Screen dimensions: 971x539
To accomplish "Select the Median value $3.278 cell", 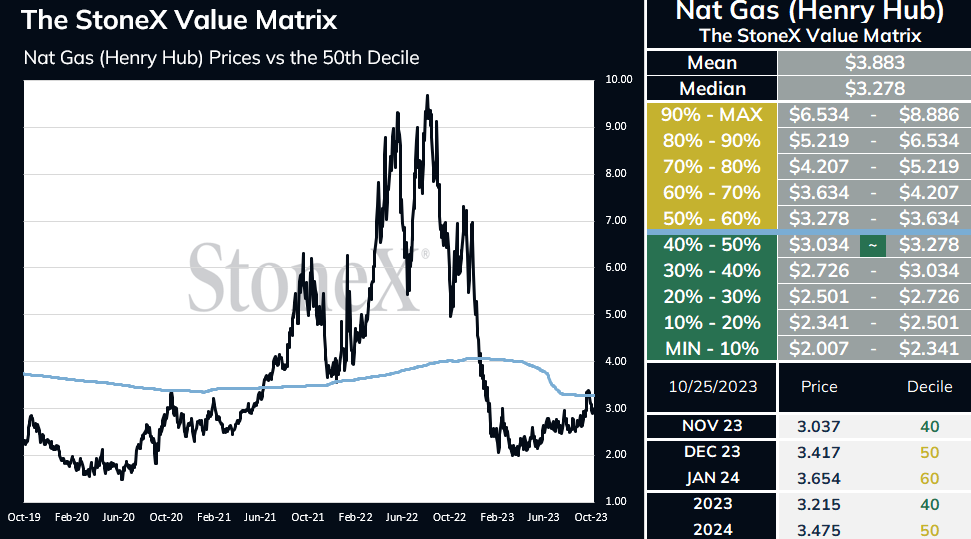I will (x=874, y=89).
